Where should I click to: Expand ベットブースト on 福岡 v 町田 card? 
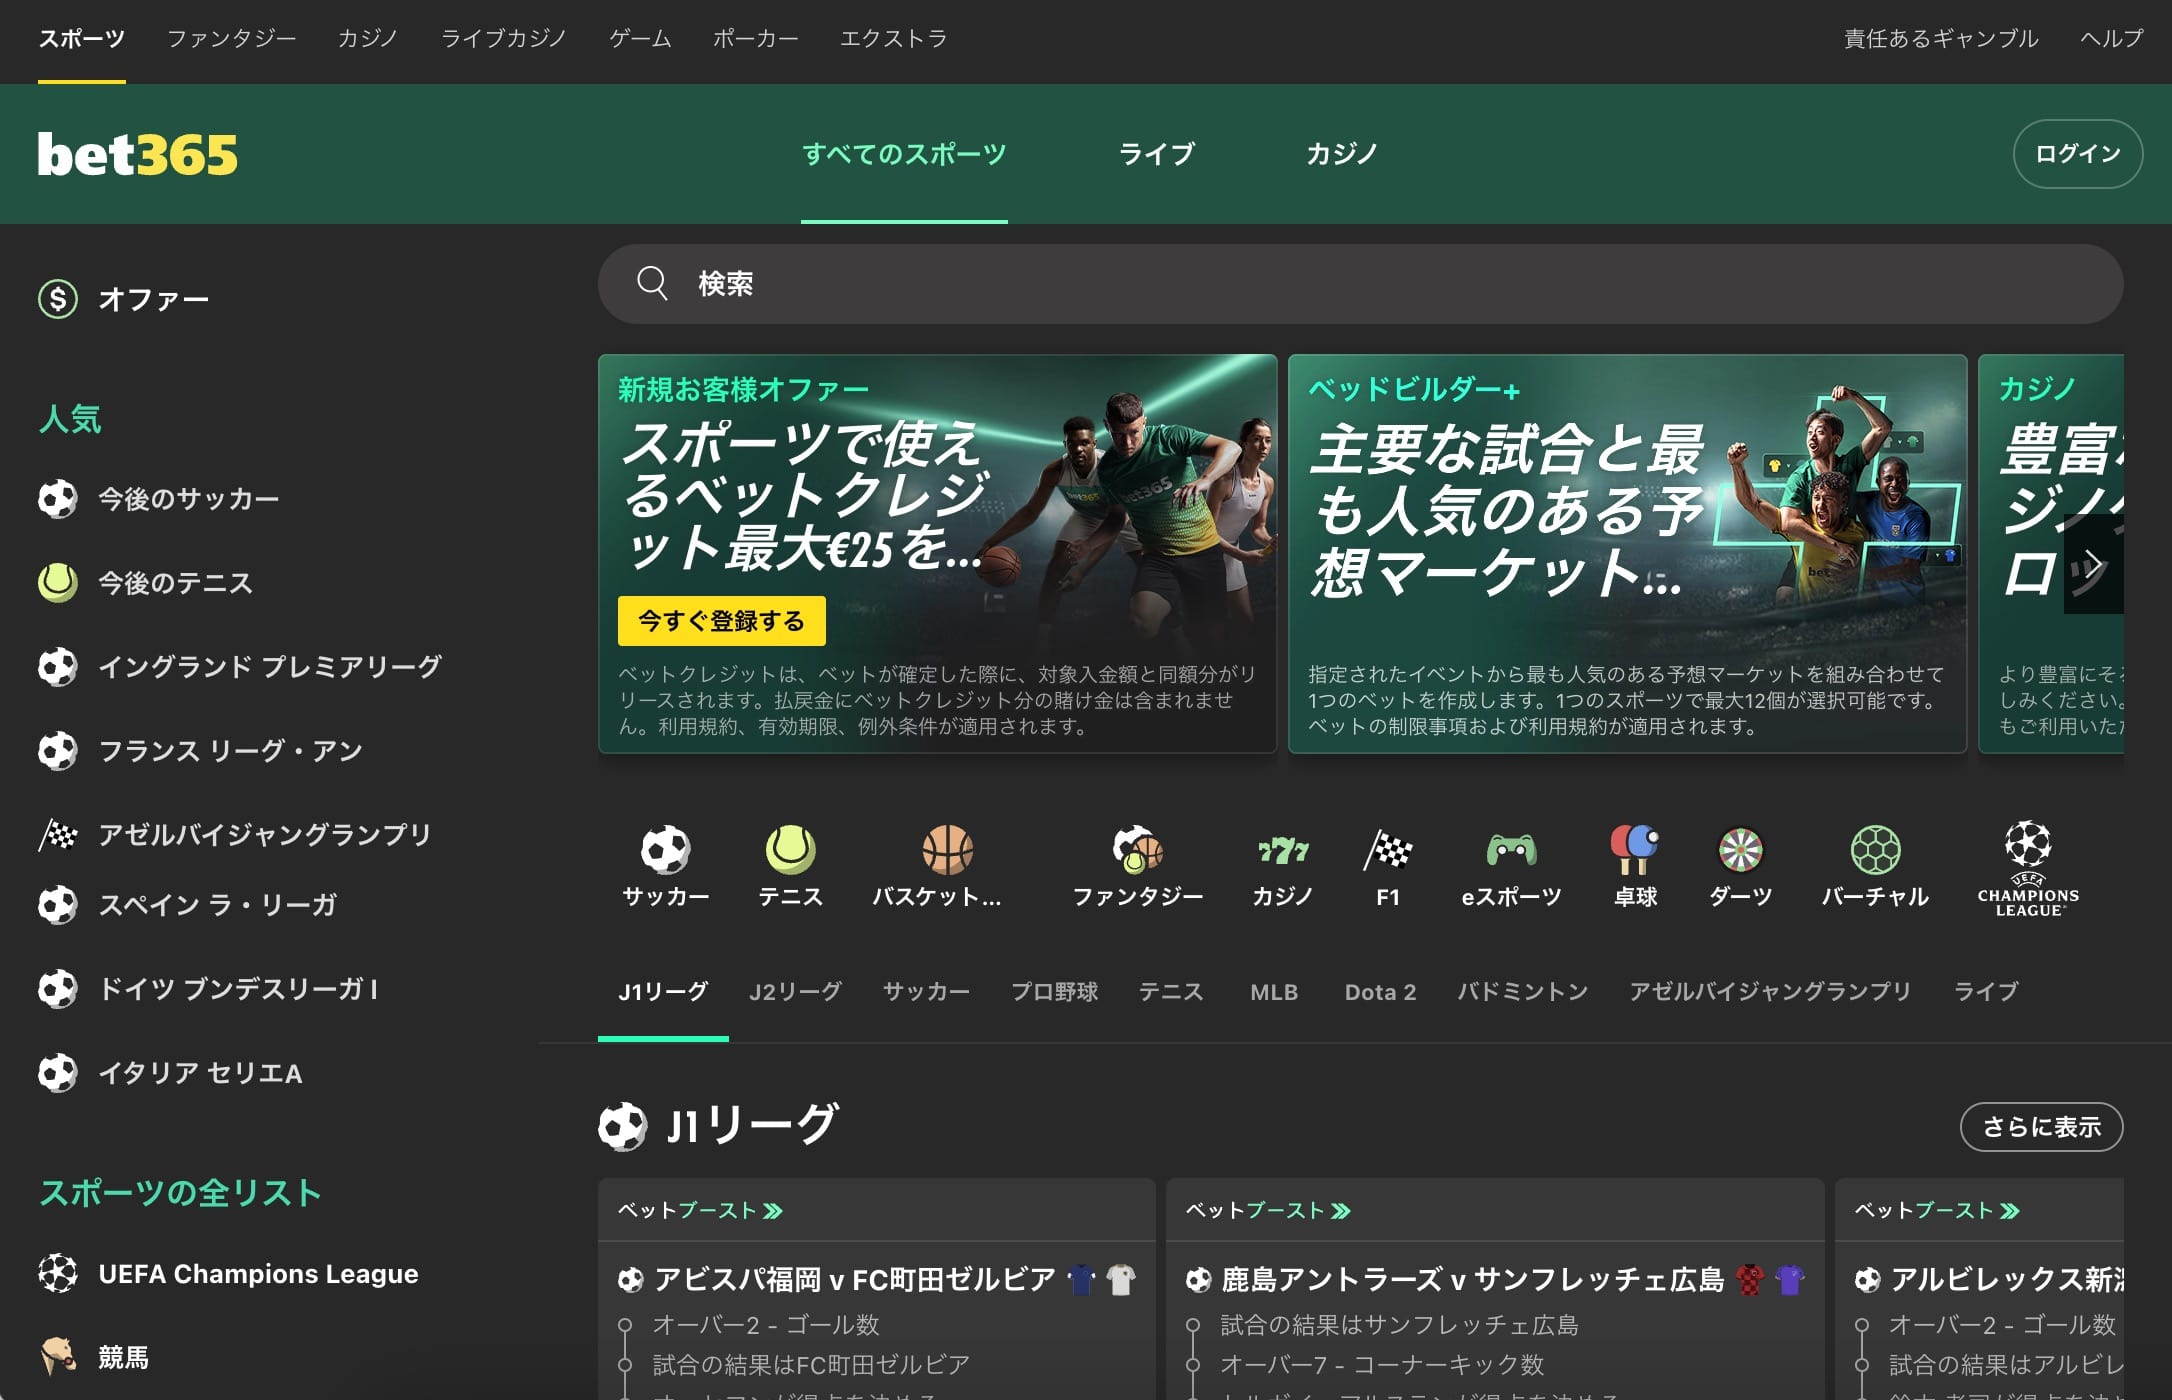coord(700,1211)
